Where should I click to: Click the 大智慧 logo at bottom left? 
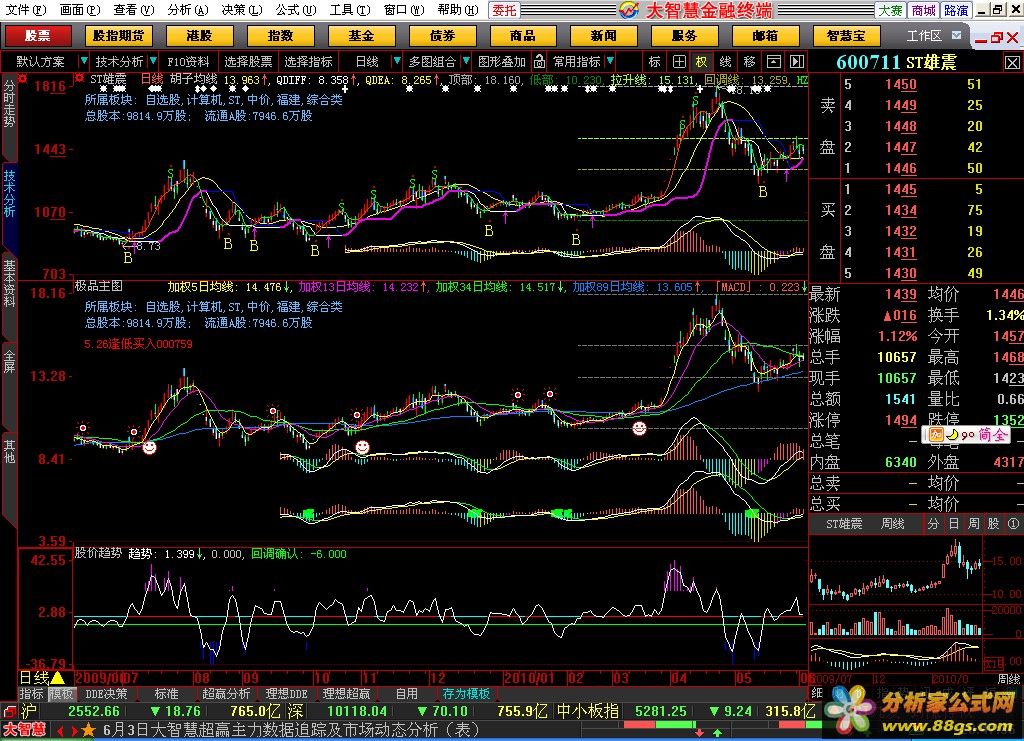24,730
